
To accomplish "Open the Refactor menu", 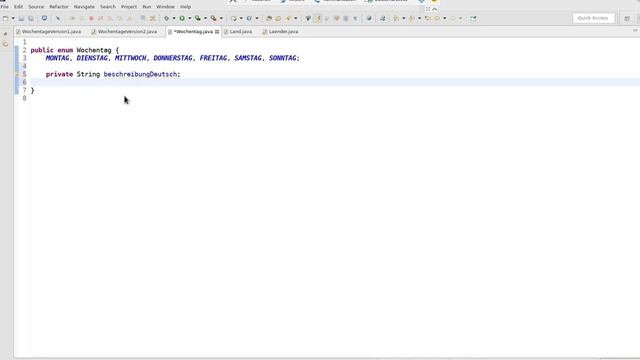I will click(x=59, y=7).
